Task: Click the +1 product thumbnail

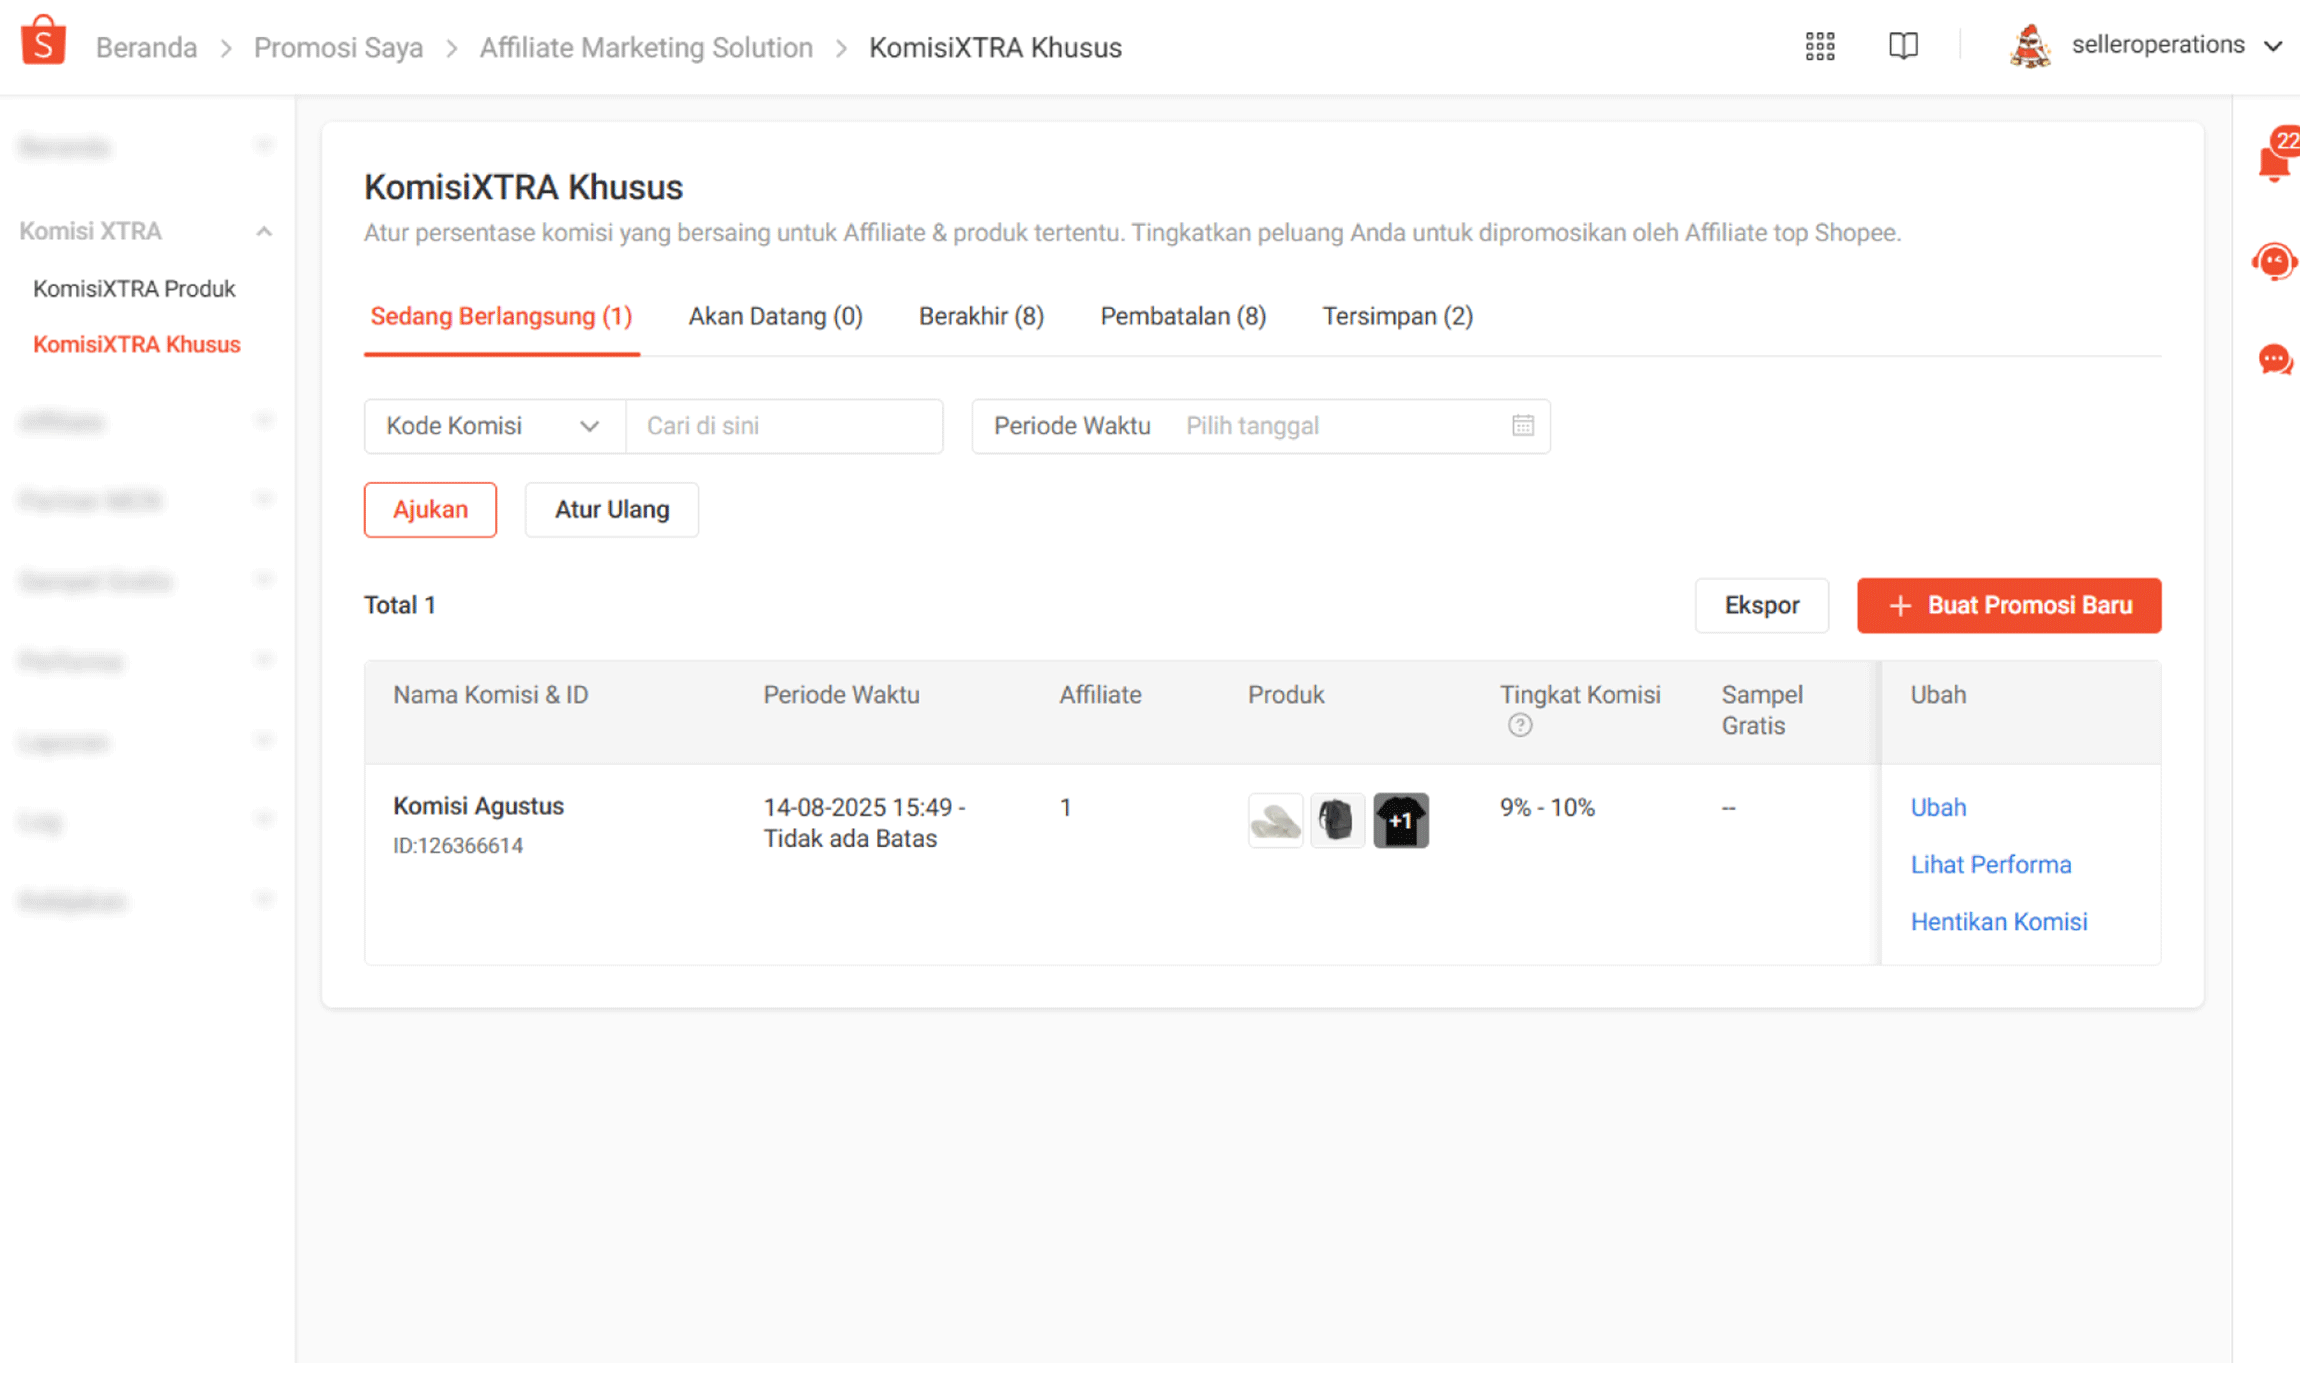Action: [x=1400, y=820]
